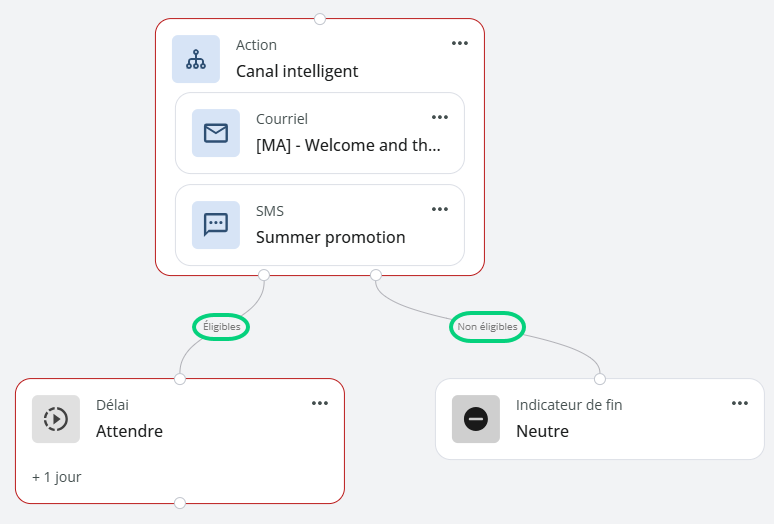Select the Summer promotion SMS title
The image size is (774, 524).
[330, 237]
